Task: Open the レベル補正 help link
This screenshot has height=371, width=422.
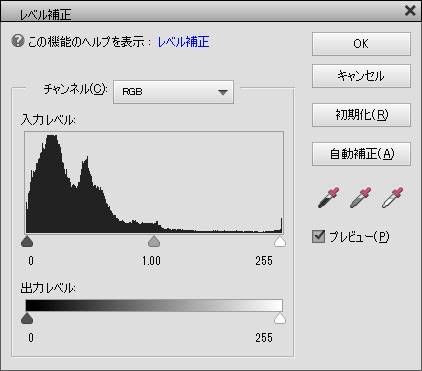Action: [183, 42]
